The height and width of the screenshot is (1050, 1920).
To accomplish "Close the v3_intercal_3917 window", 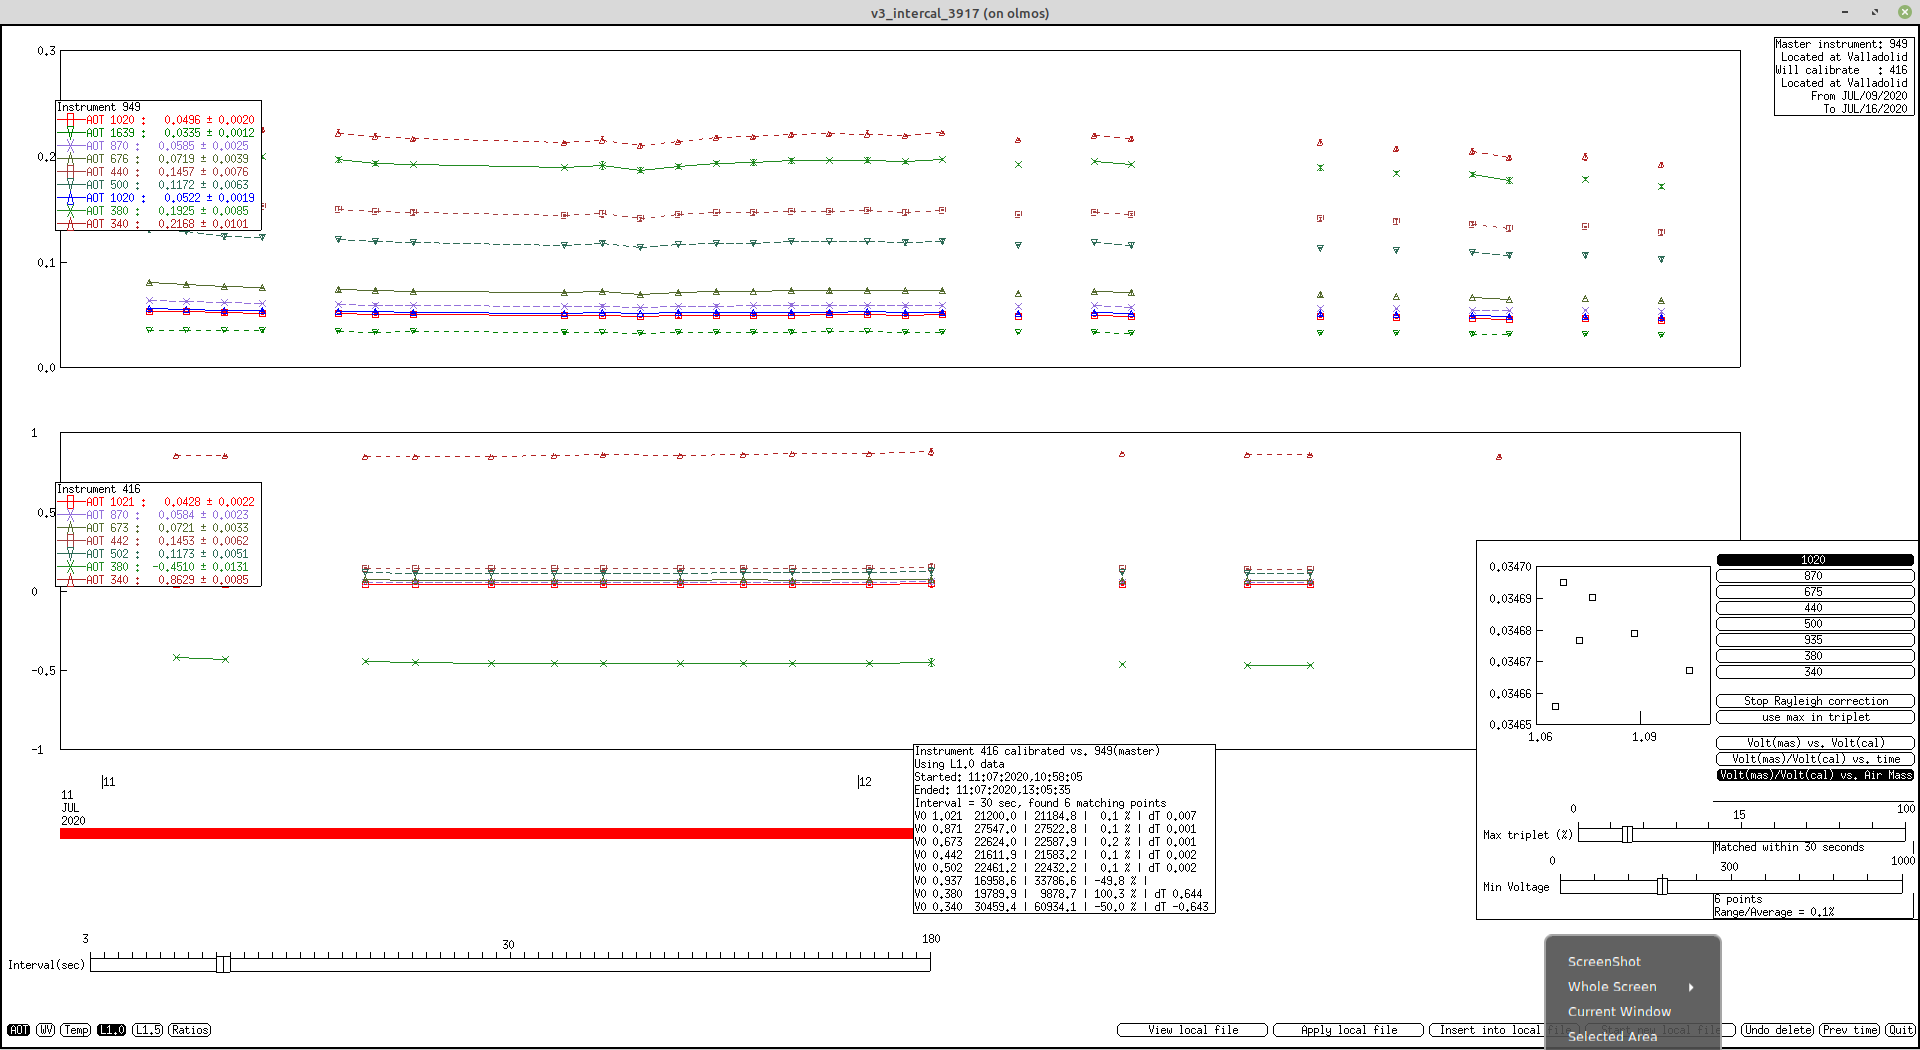I will (x=1904, y=12).
